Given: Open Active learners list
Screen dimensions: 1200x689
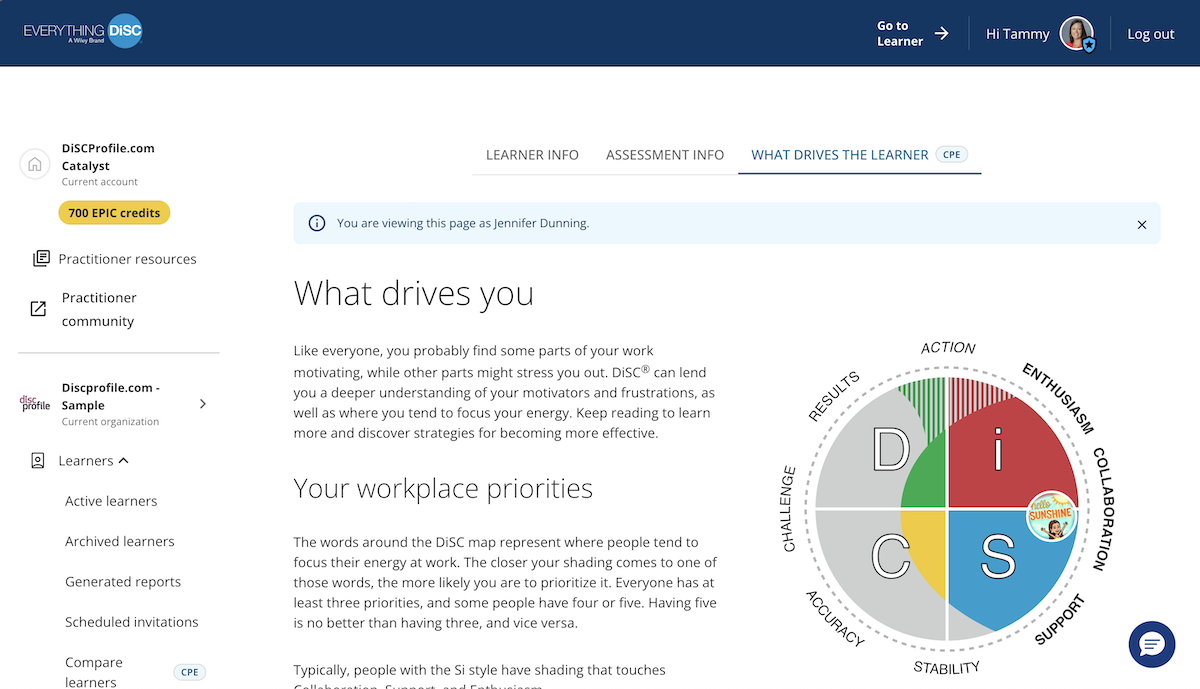Looking at the screenshot, I should point(111,501).
